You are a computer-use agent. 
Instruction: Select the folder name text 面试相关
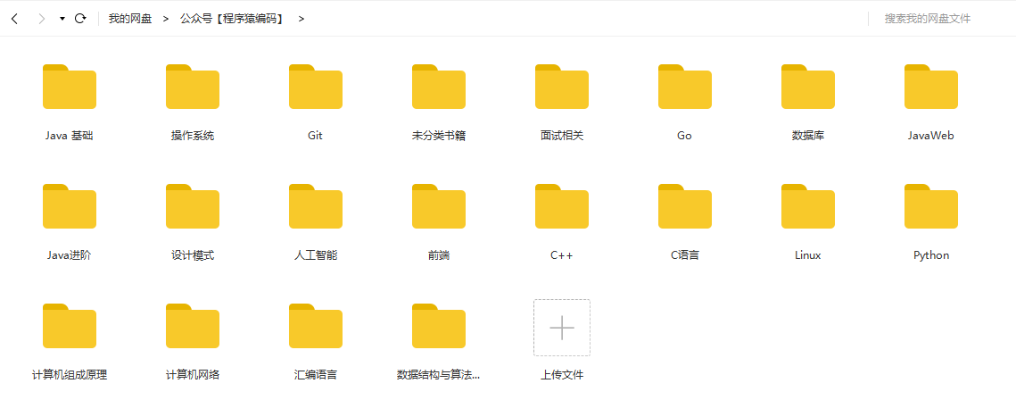tap(562, 135)
